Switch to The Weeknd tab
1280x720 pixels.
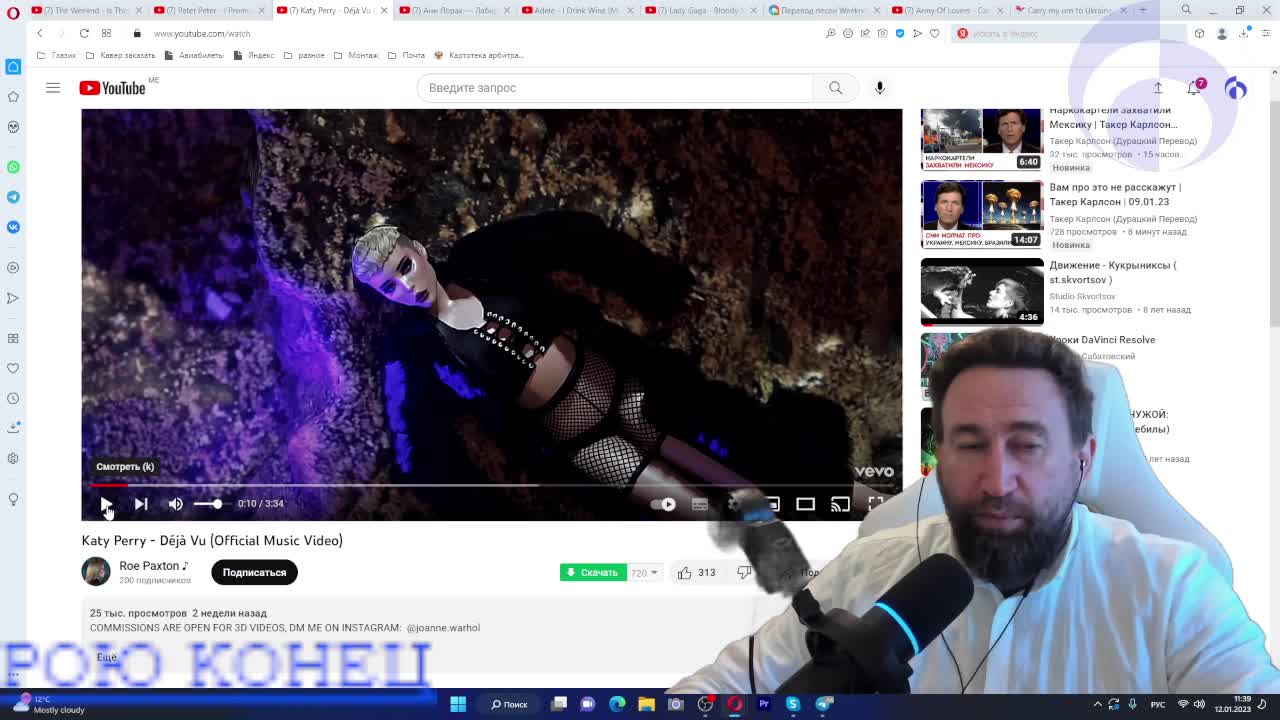pos(85,10)
